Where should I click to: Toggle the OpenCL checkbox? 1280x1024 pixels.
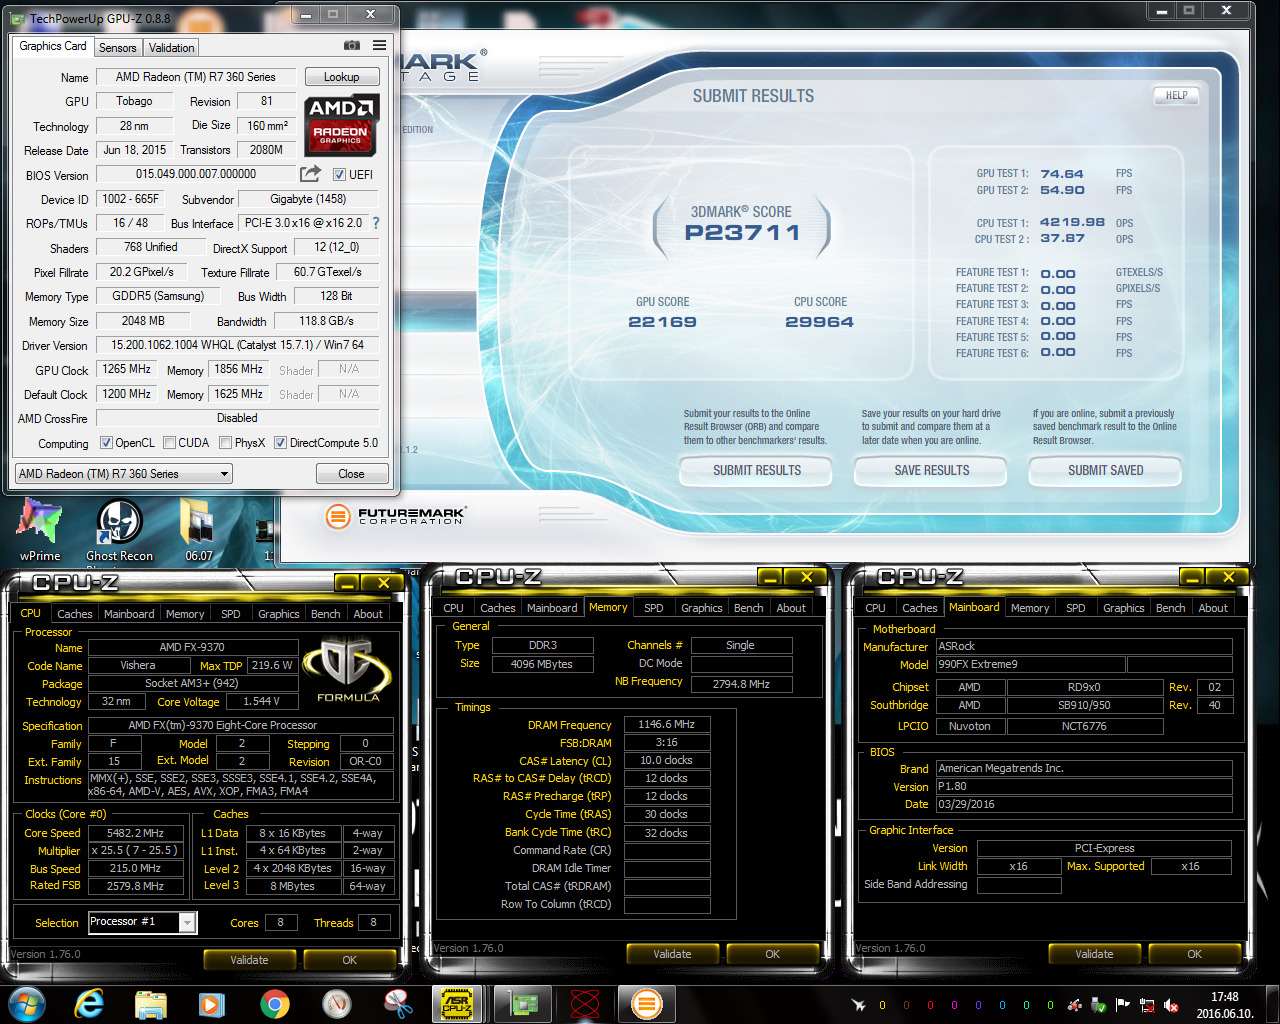[106, 442]
